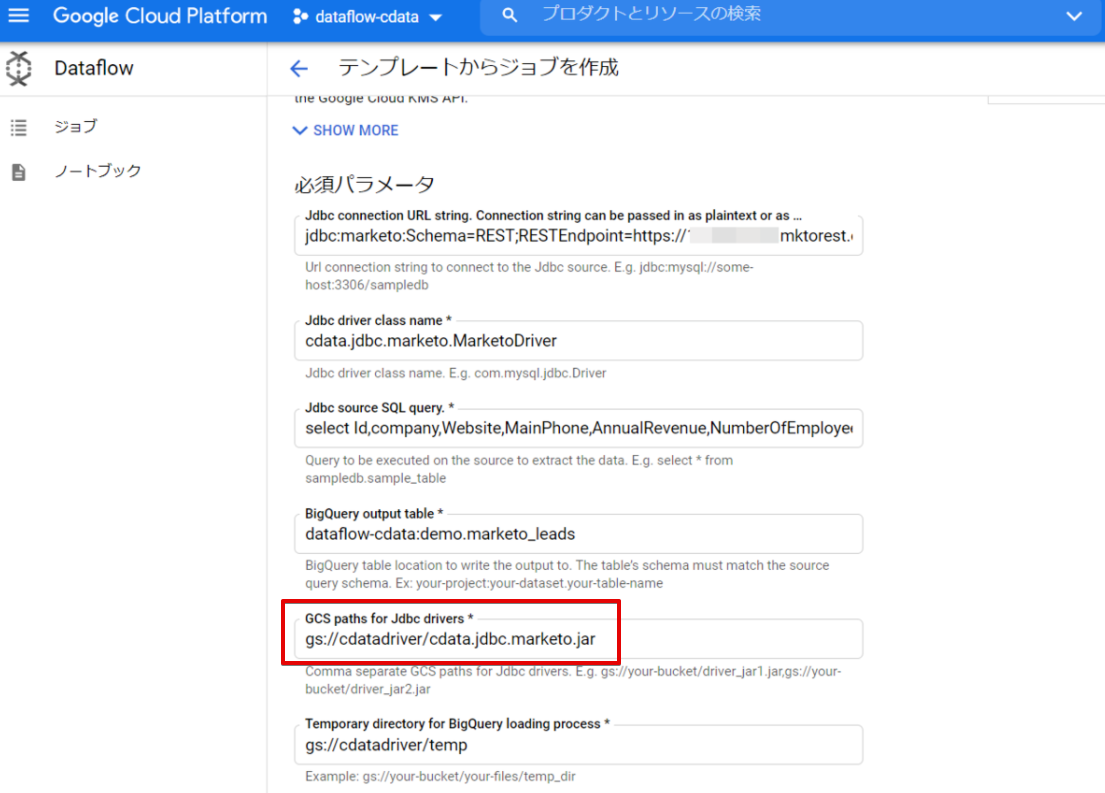Open the ノートブック document icon
Viewport: 1105px width, 793px height.
[19, 172]
